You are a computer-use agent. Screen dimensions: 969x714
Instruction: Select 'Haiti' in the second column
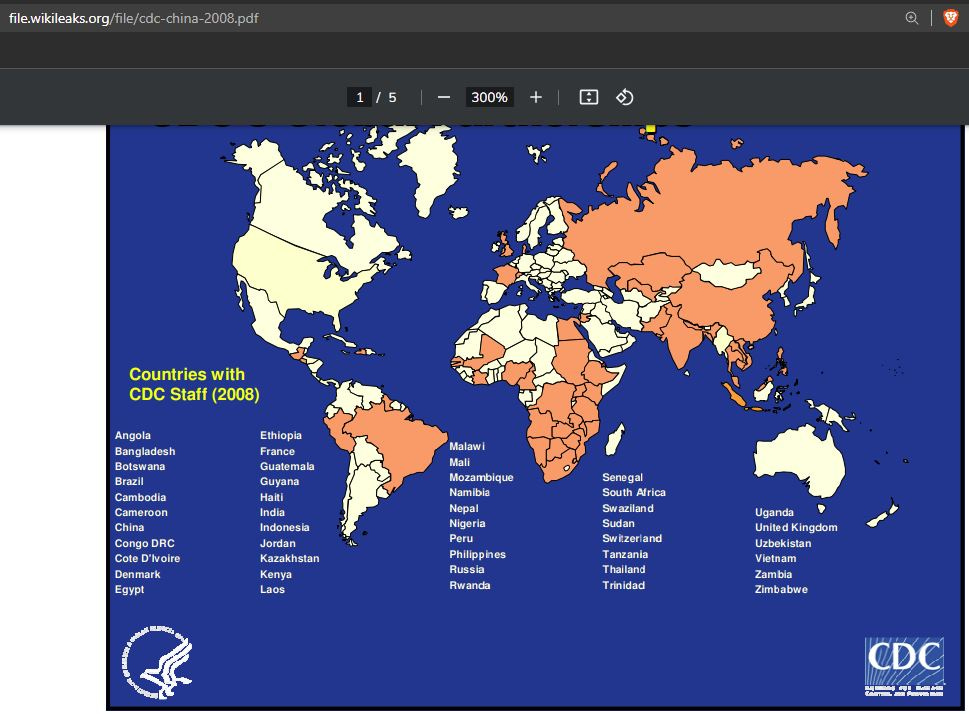(x=272, y=497)
